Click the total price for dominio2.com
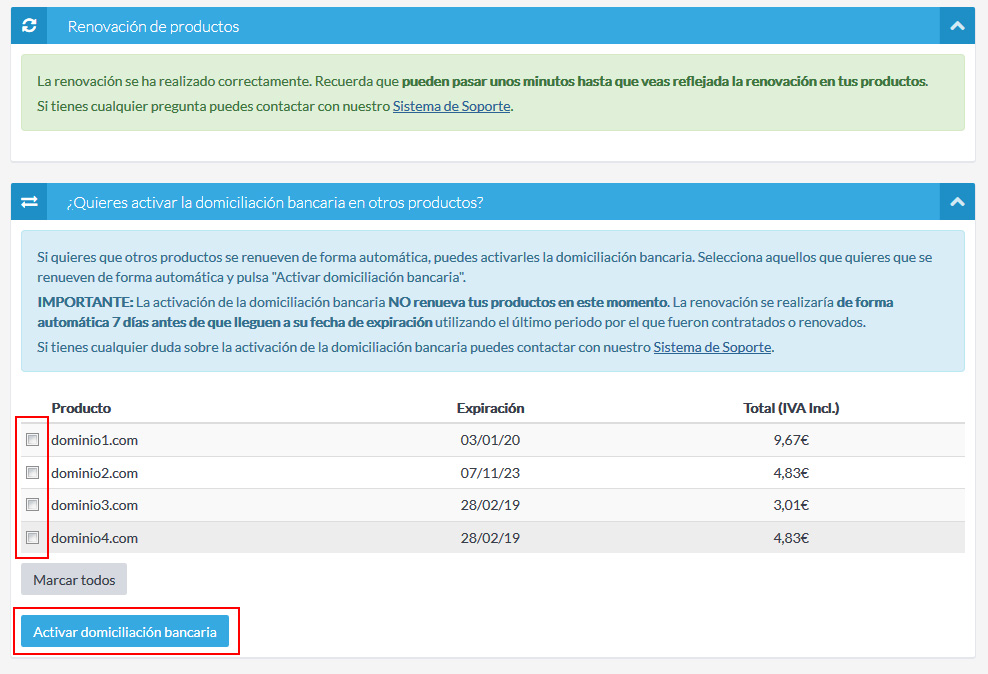 pos(790,473)
